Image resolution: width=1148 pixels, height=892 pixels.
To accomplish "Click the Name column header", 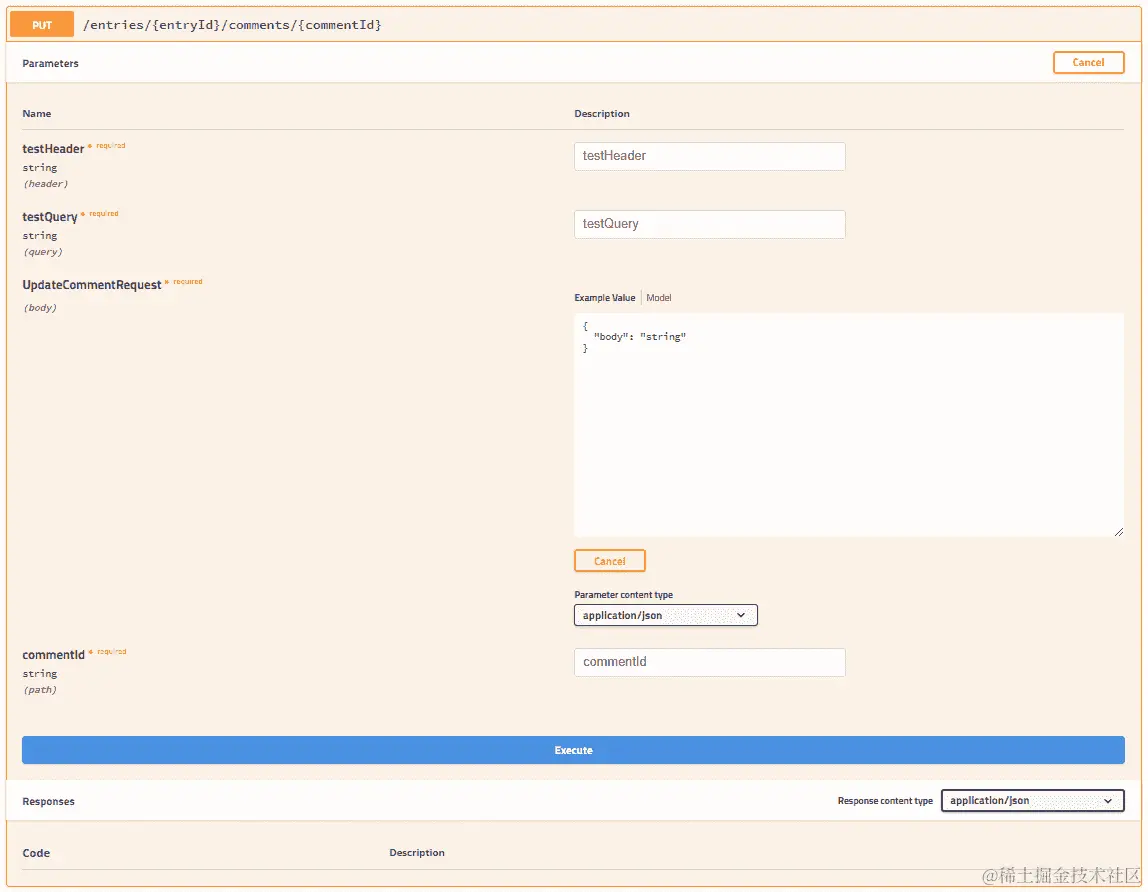I will [37, 114].
